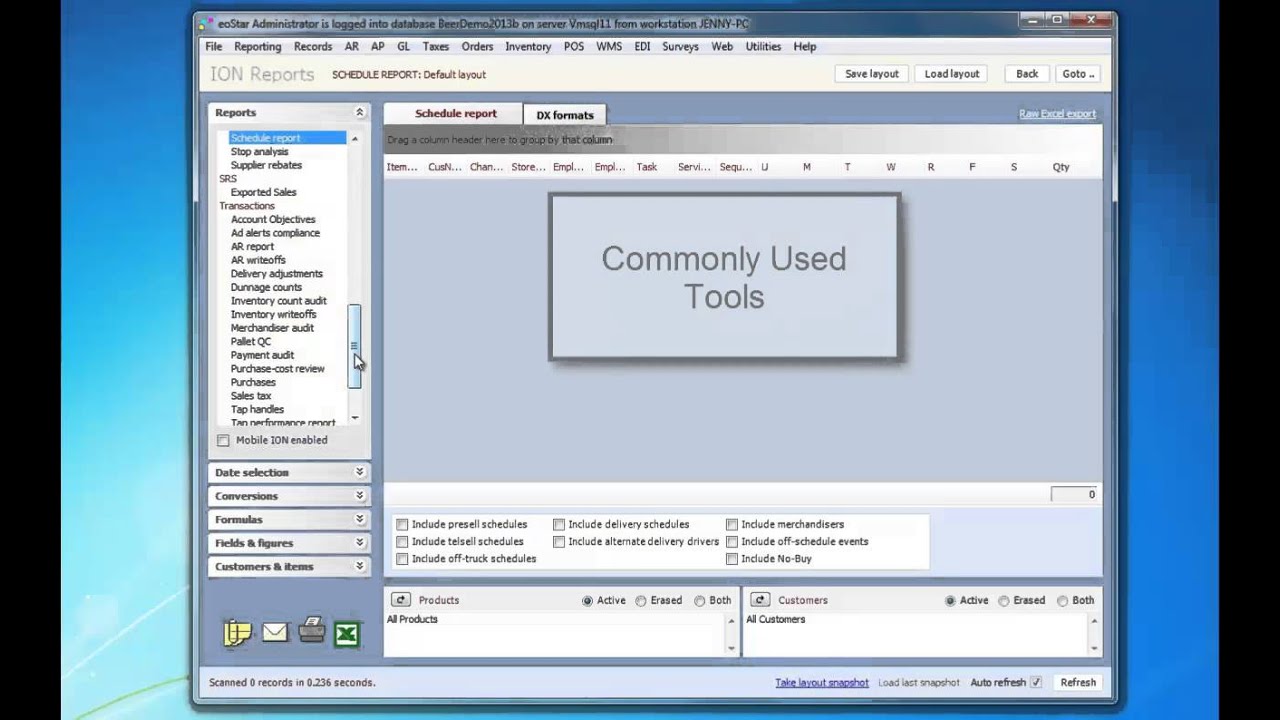Screen dimensions: 1280x720
Task: Switch to the DX formats tab
Action: [x=565, y=115]
